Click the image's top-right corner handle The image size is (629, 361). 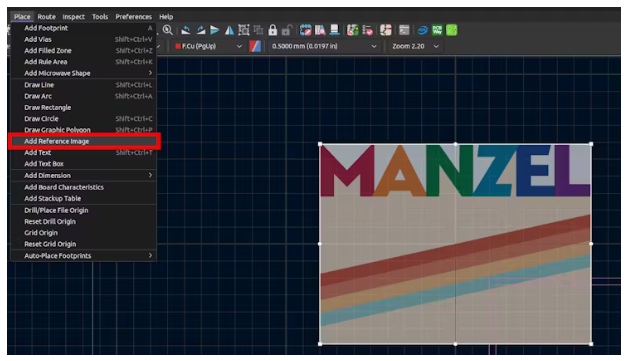pos(591,144)
